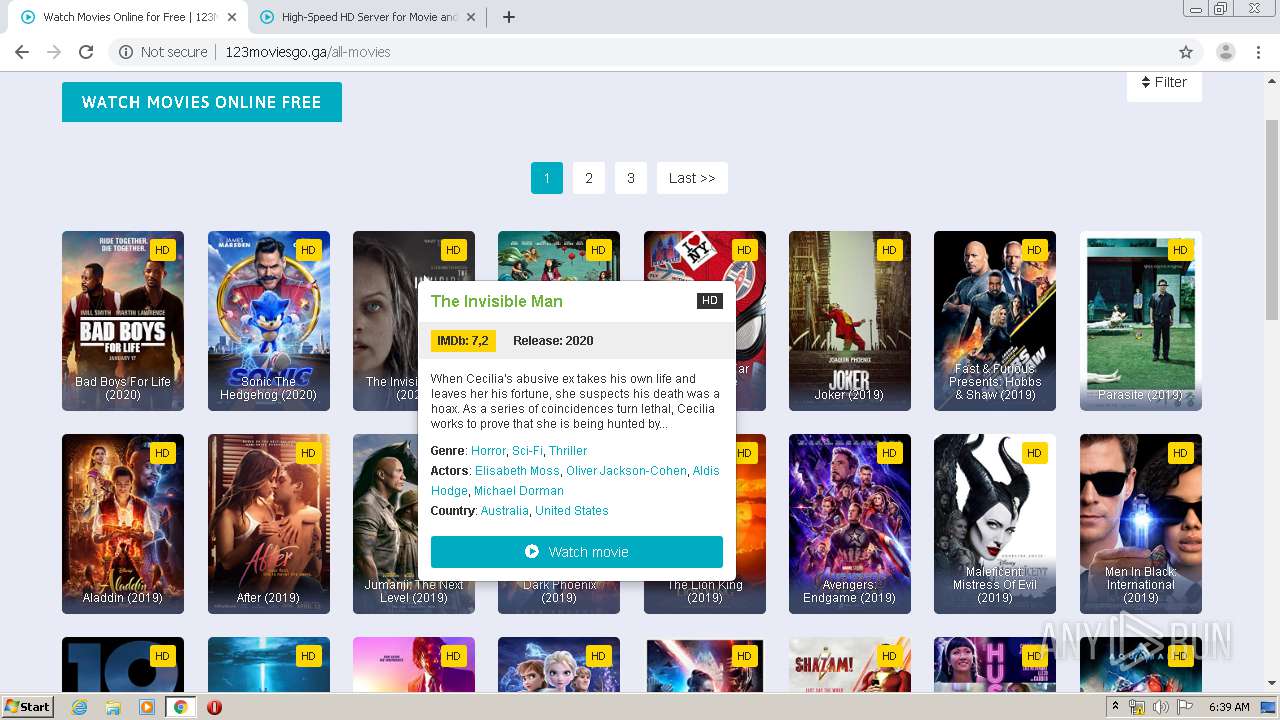Open the Horror genre link

[x=489, y=451]
